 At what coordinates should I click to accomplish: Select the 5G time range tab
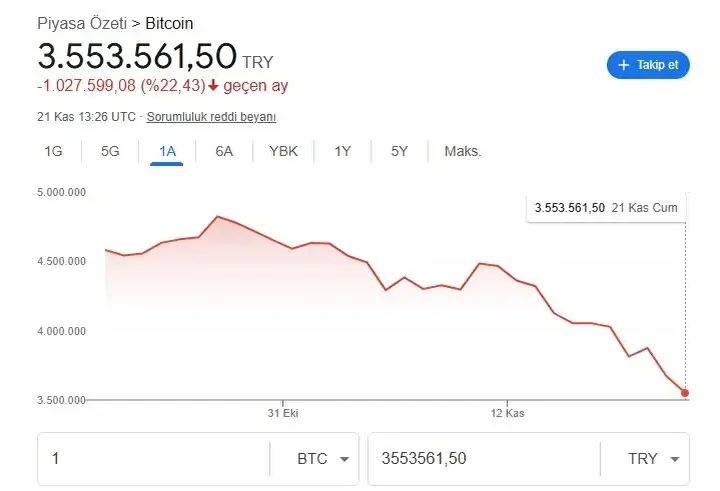[110, 151]
